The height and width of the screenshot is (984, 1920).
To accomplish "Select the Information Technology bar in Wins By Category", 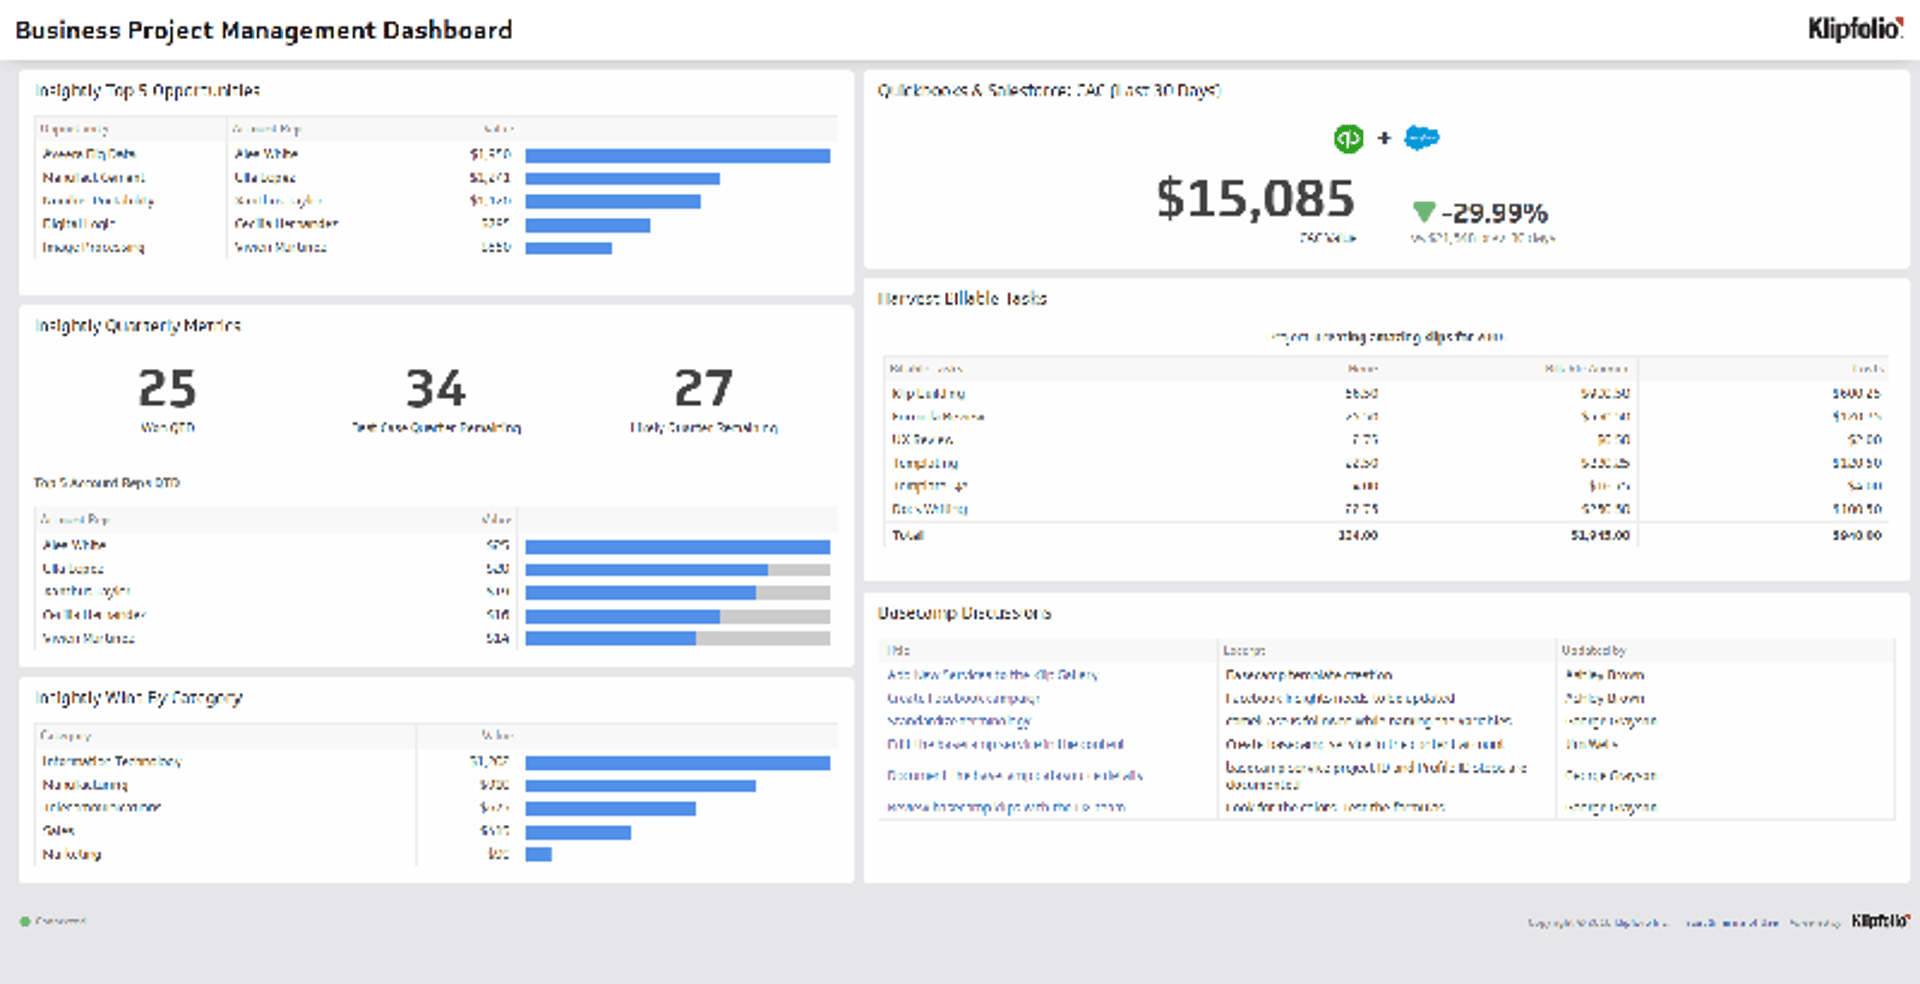I will pos(678,762).
